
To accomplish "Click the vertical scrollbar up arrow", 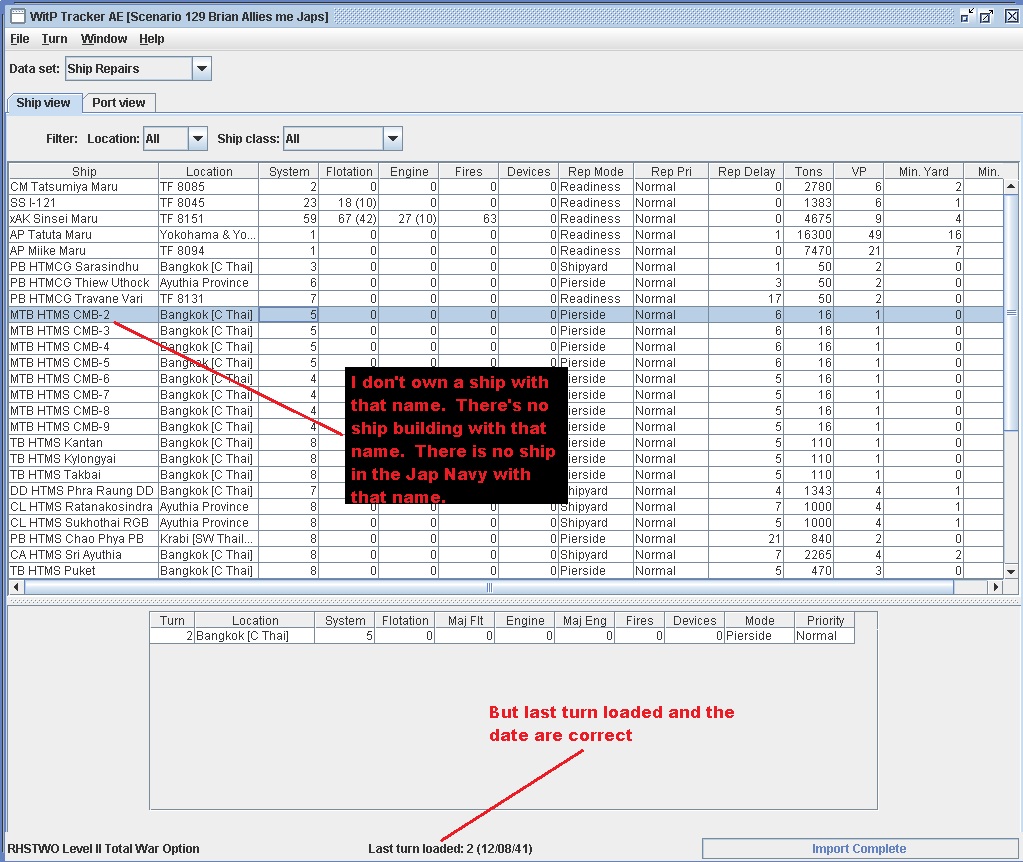I will 1011,186.
